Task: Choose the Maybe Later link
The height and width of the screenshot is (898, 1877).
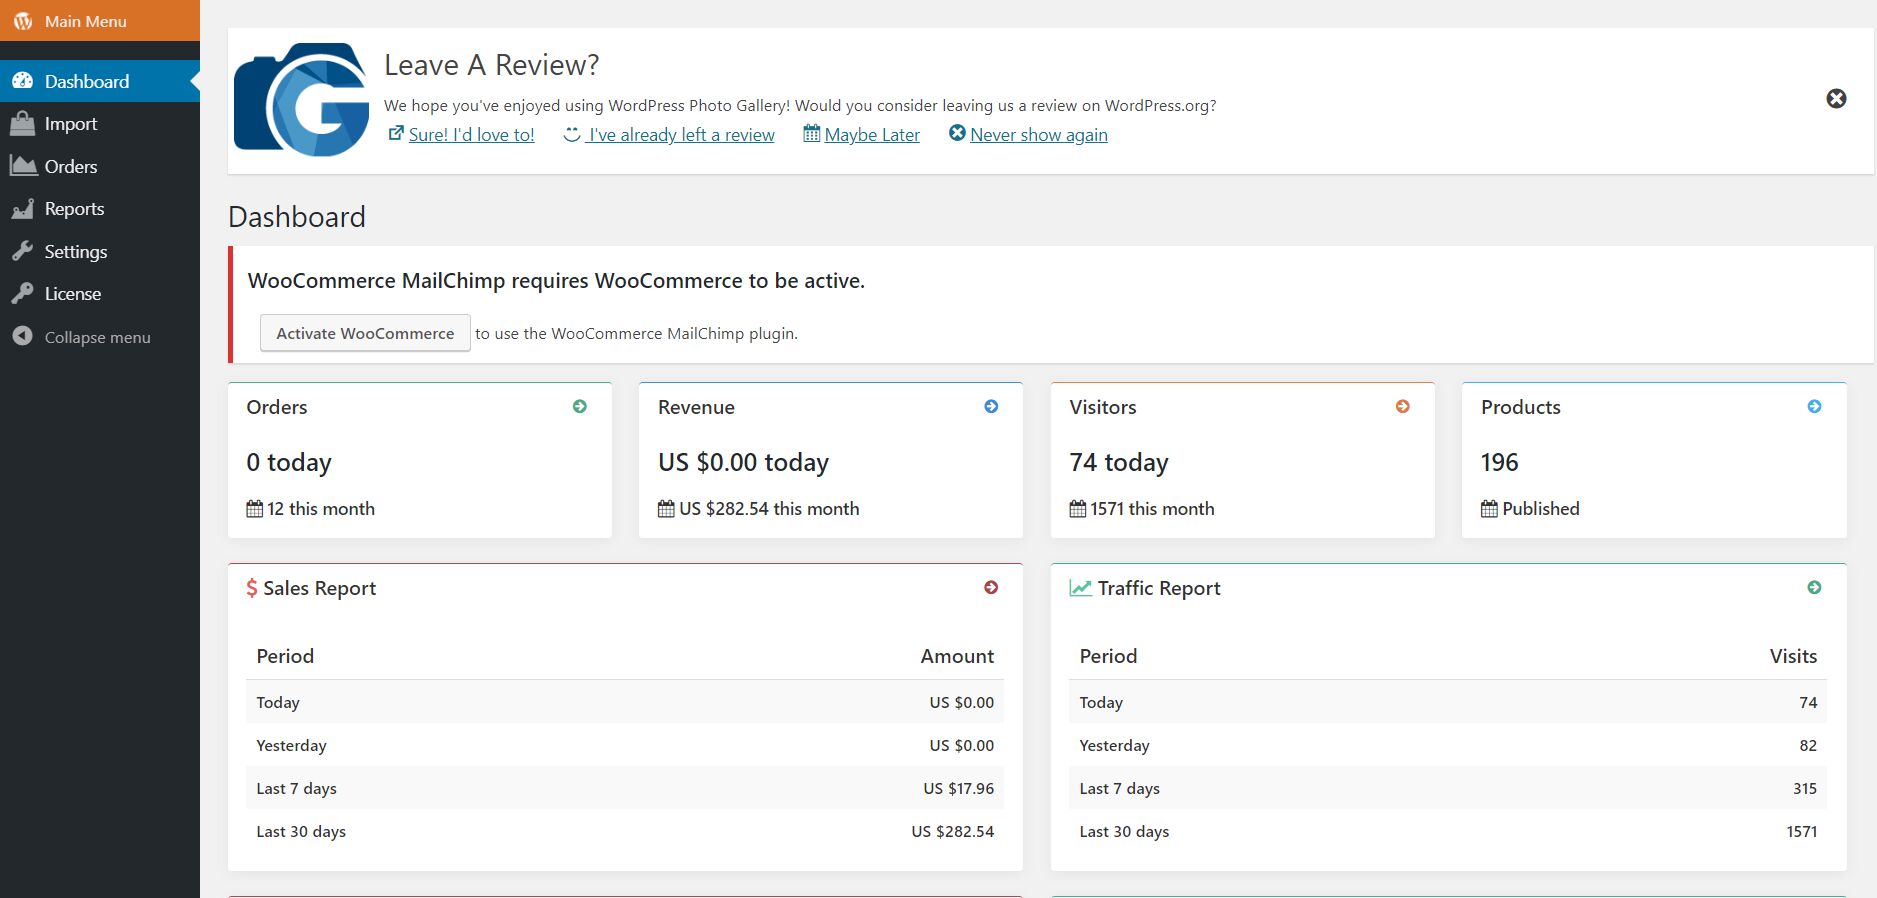Action: coord(871,135)
